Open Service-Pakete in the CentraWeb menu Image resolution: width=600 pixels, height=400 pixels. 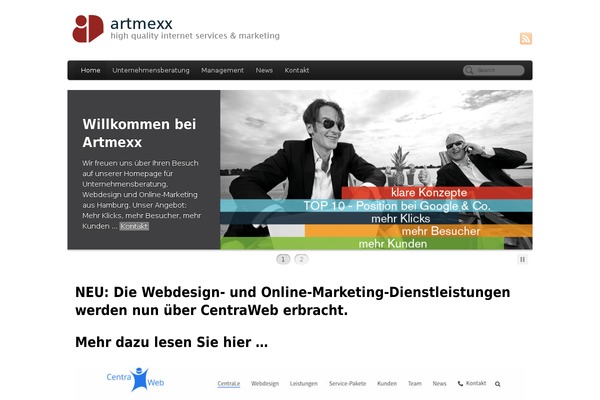click(x=347, y=384)
